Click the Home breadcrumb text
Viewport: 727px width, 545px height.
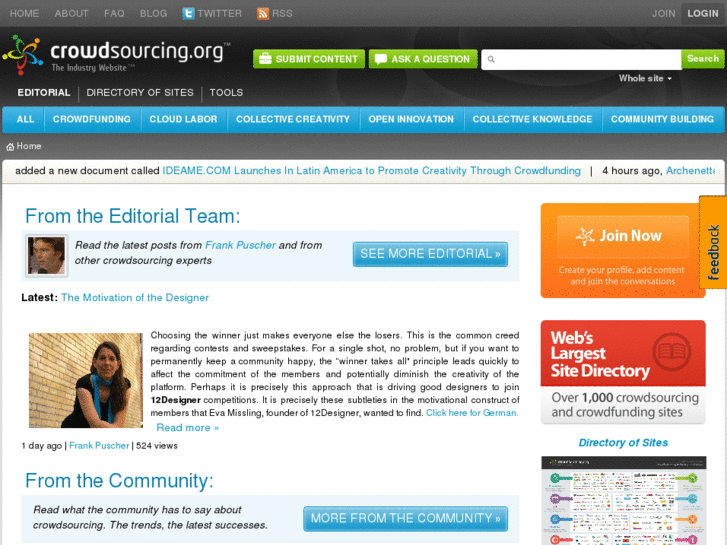[29, 146]
